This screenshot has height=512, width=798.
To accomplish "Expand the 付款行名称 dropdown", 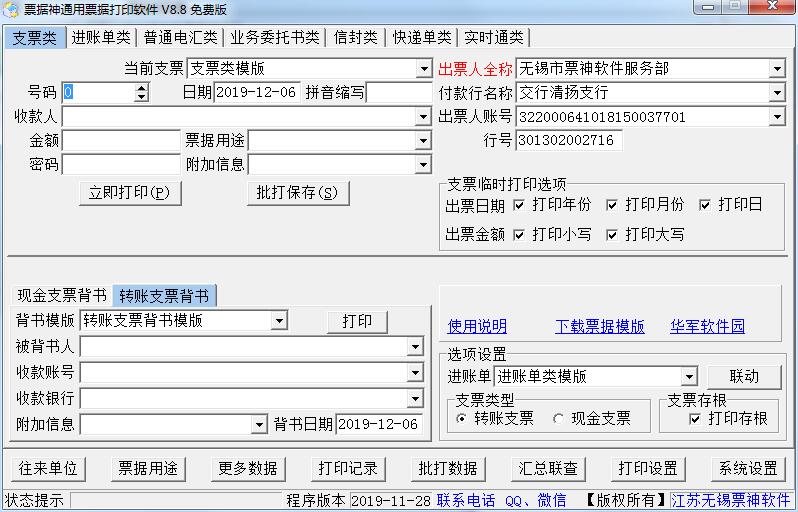I will pos(777,93).
